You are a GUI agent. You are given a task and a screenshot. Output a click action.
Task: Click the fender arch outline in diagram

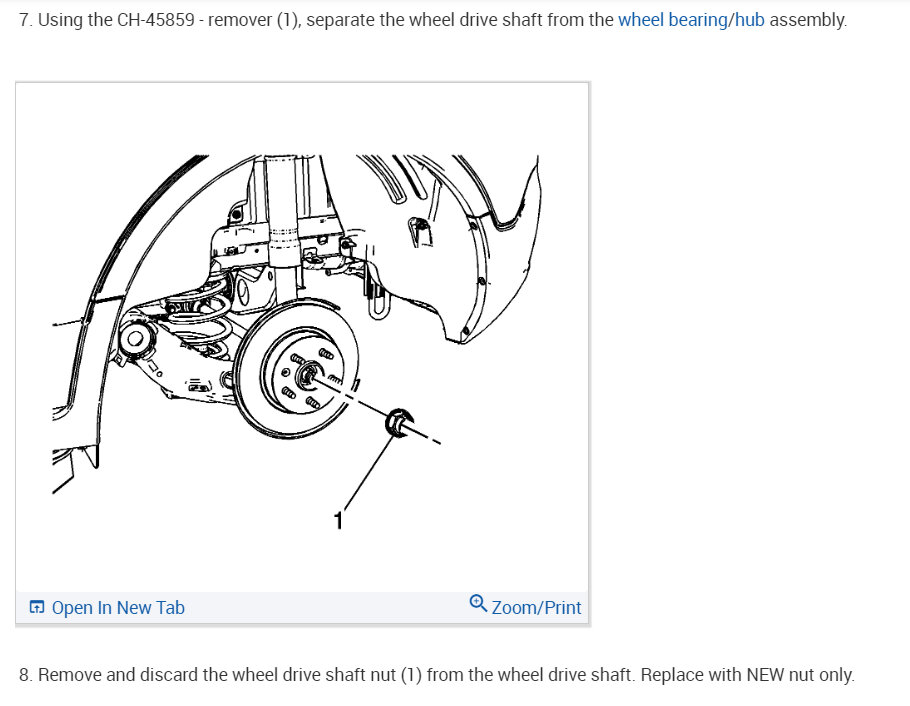pyautogui.click(x=116, y=279)
